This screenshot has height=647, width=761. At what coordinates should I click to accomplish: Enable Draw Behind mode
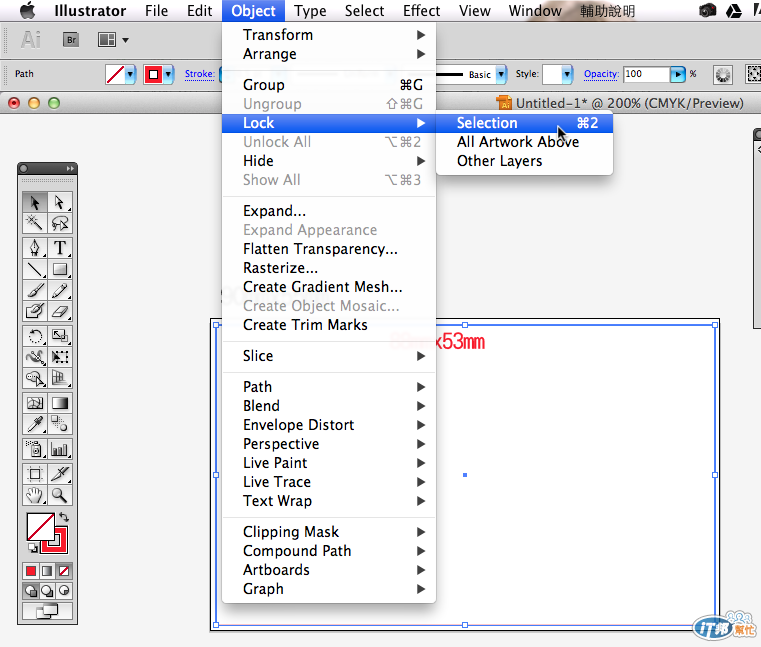pyautogui.click(x=47, y=591)
